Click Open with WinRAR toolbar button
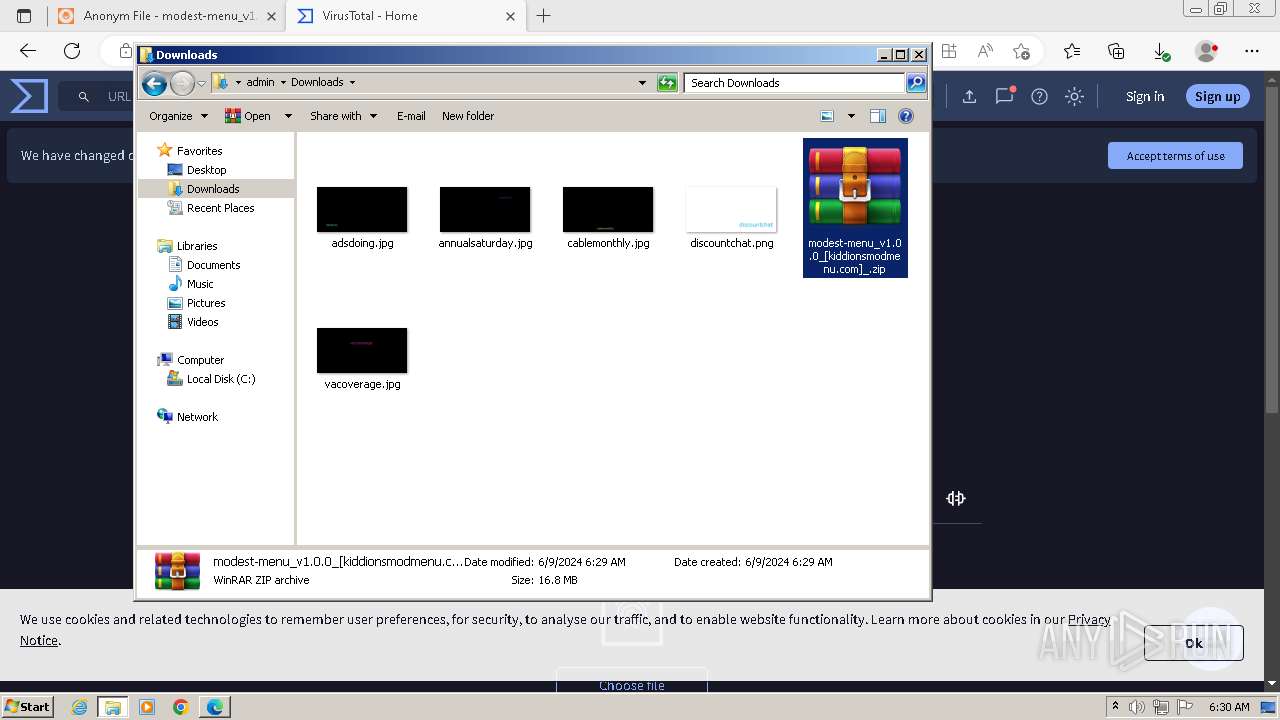 [x=248, y=116]
